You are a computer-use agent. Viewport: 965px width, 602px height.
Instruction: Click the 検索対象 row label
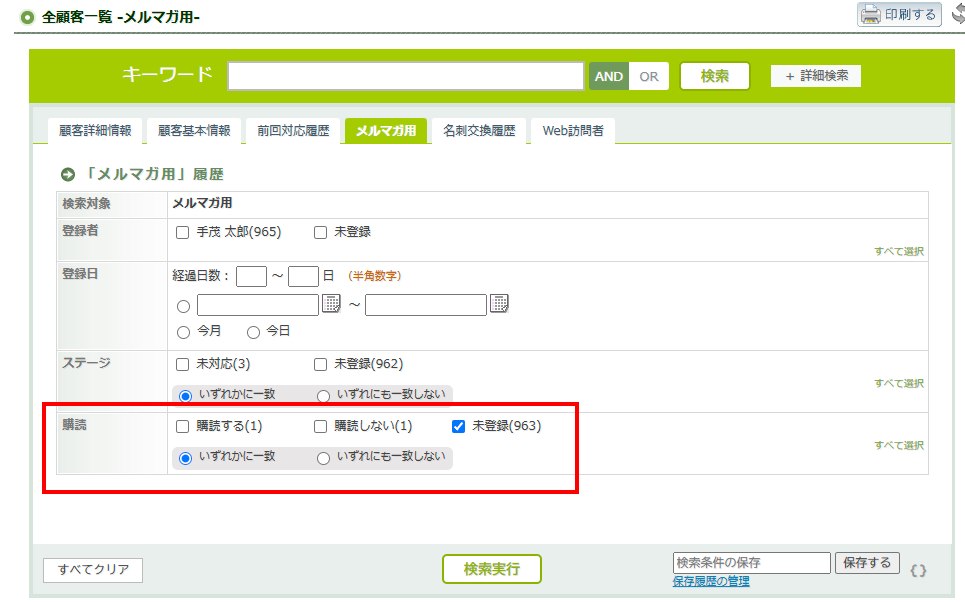point(86,204)
